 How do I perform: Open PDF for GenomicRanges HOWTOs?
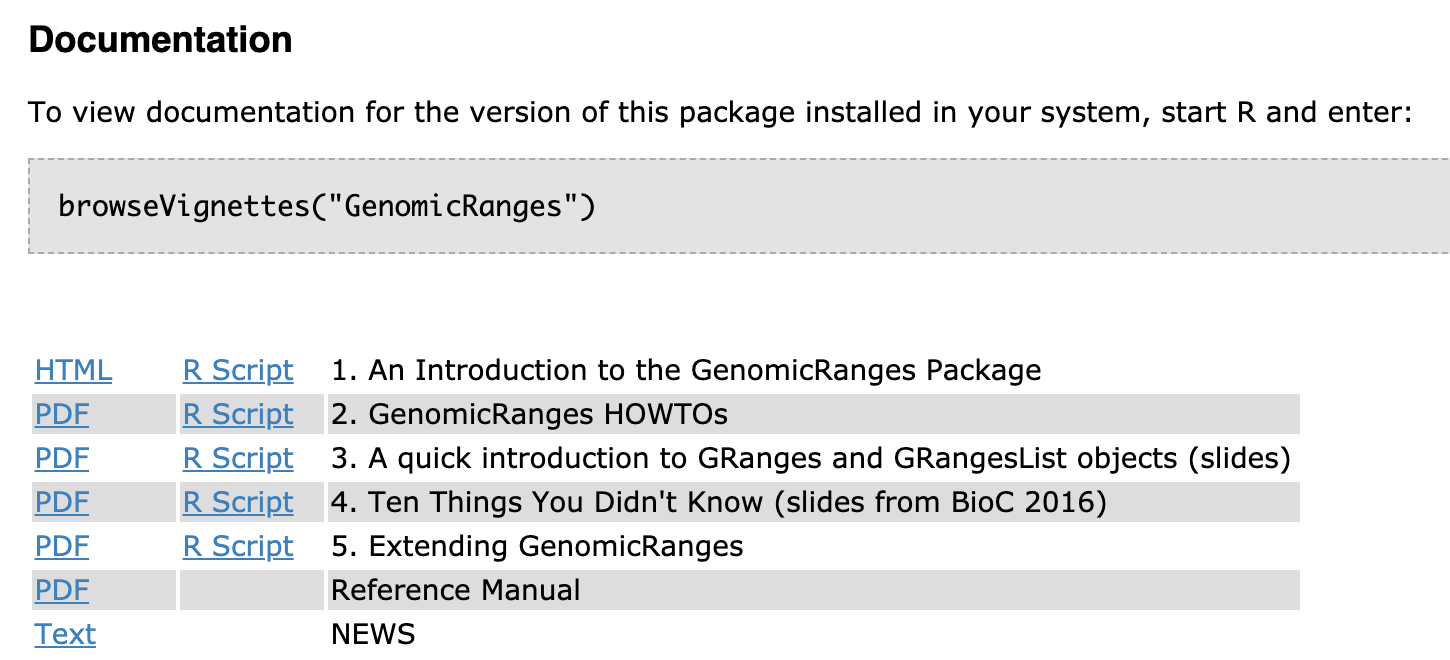point(62,415)
